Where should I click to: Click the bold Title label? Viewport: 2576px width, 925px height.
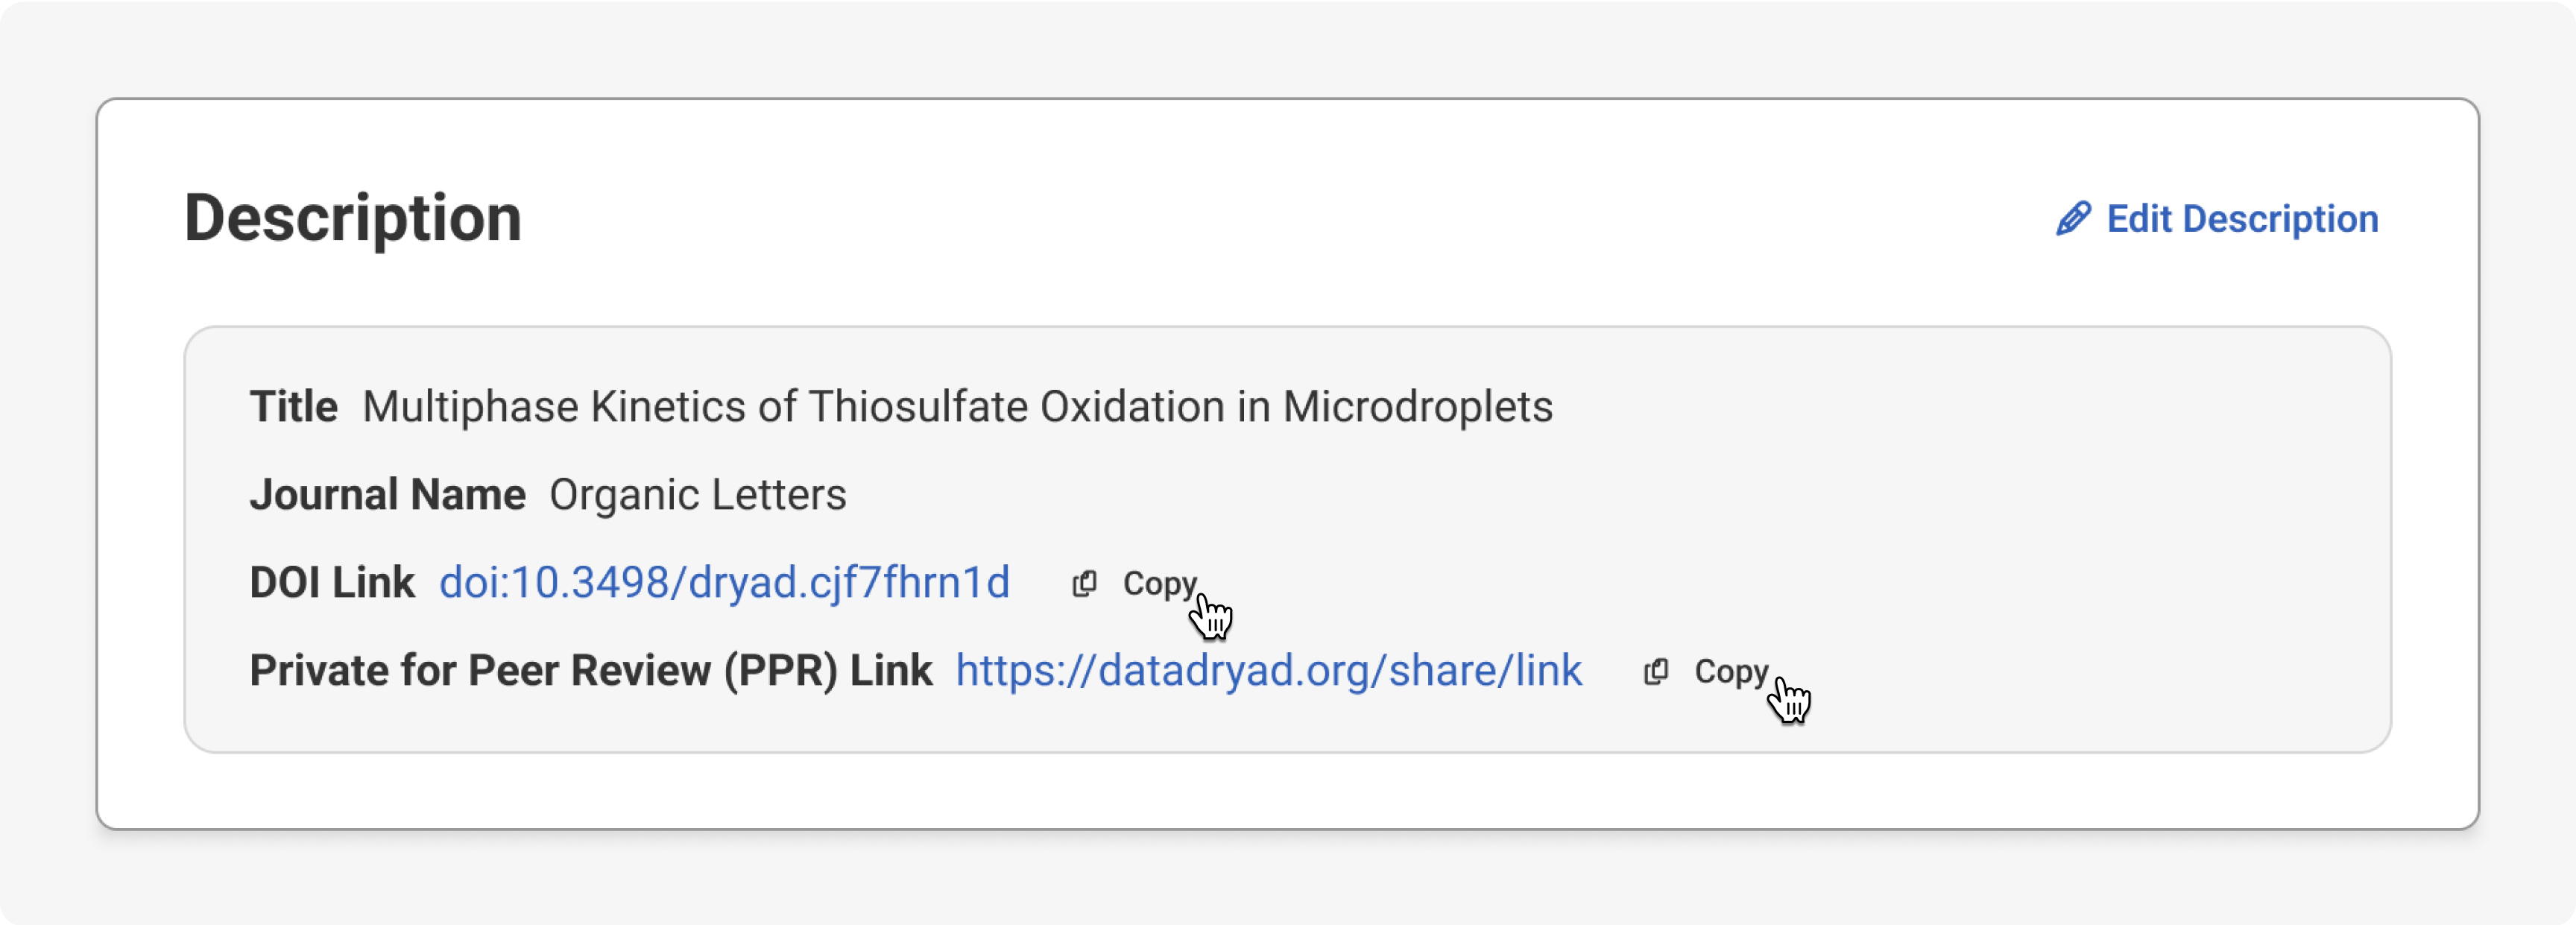tap(293, 407)
